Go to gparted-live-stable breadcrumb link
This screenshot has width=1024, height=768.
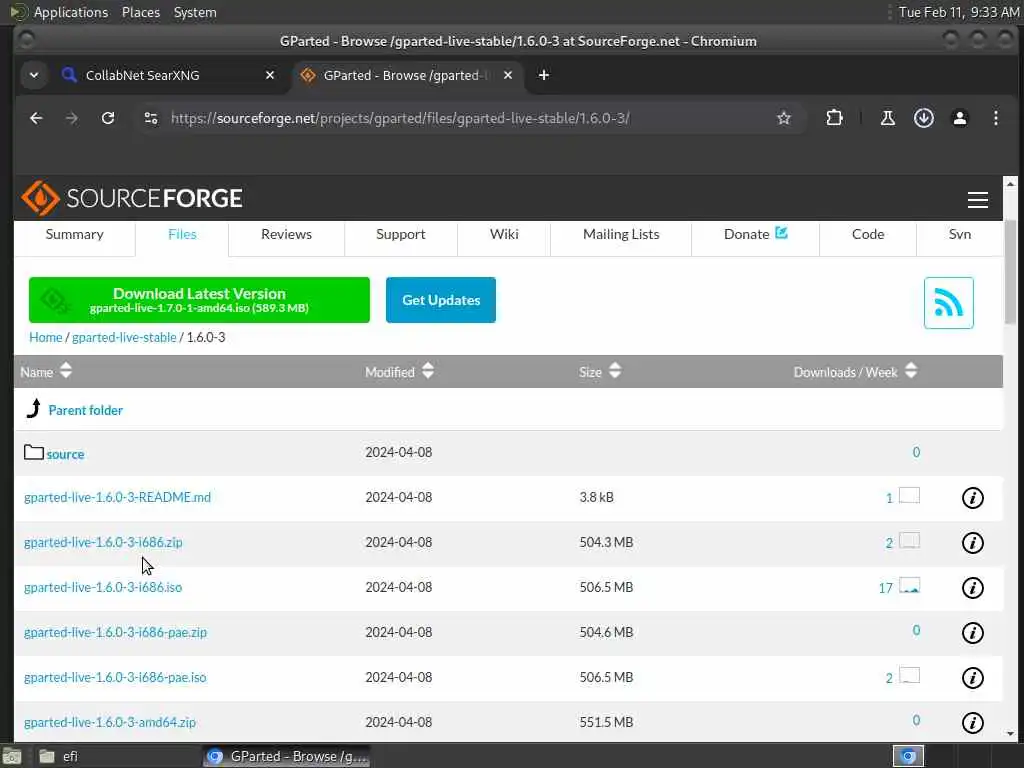click(124, 338)
